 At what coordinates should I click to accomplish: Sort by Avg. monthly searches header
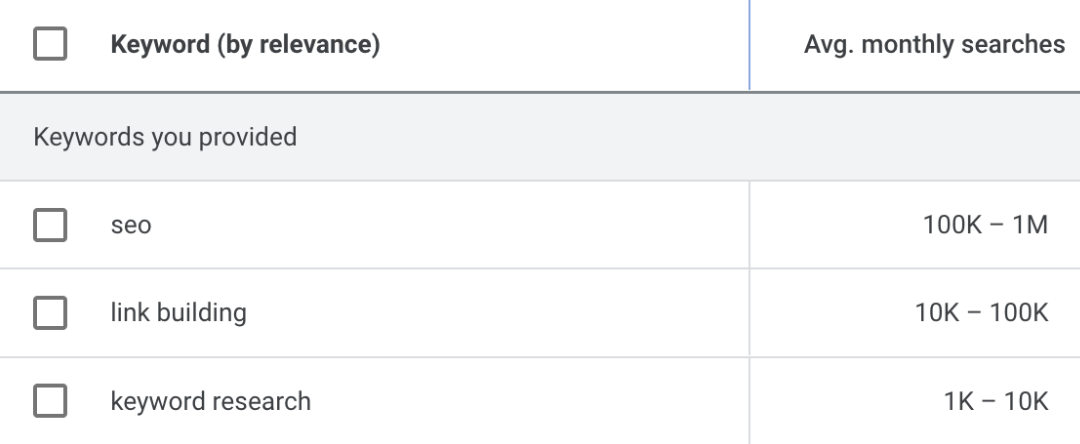[x=934, y=45]
